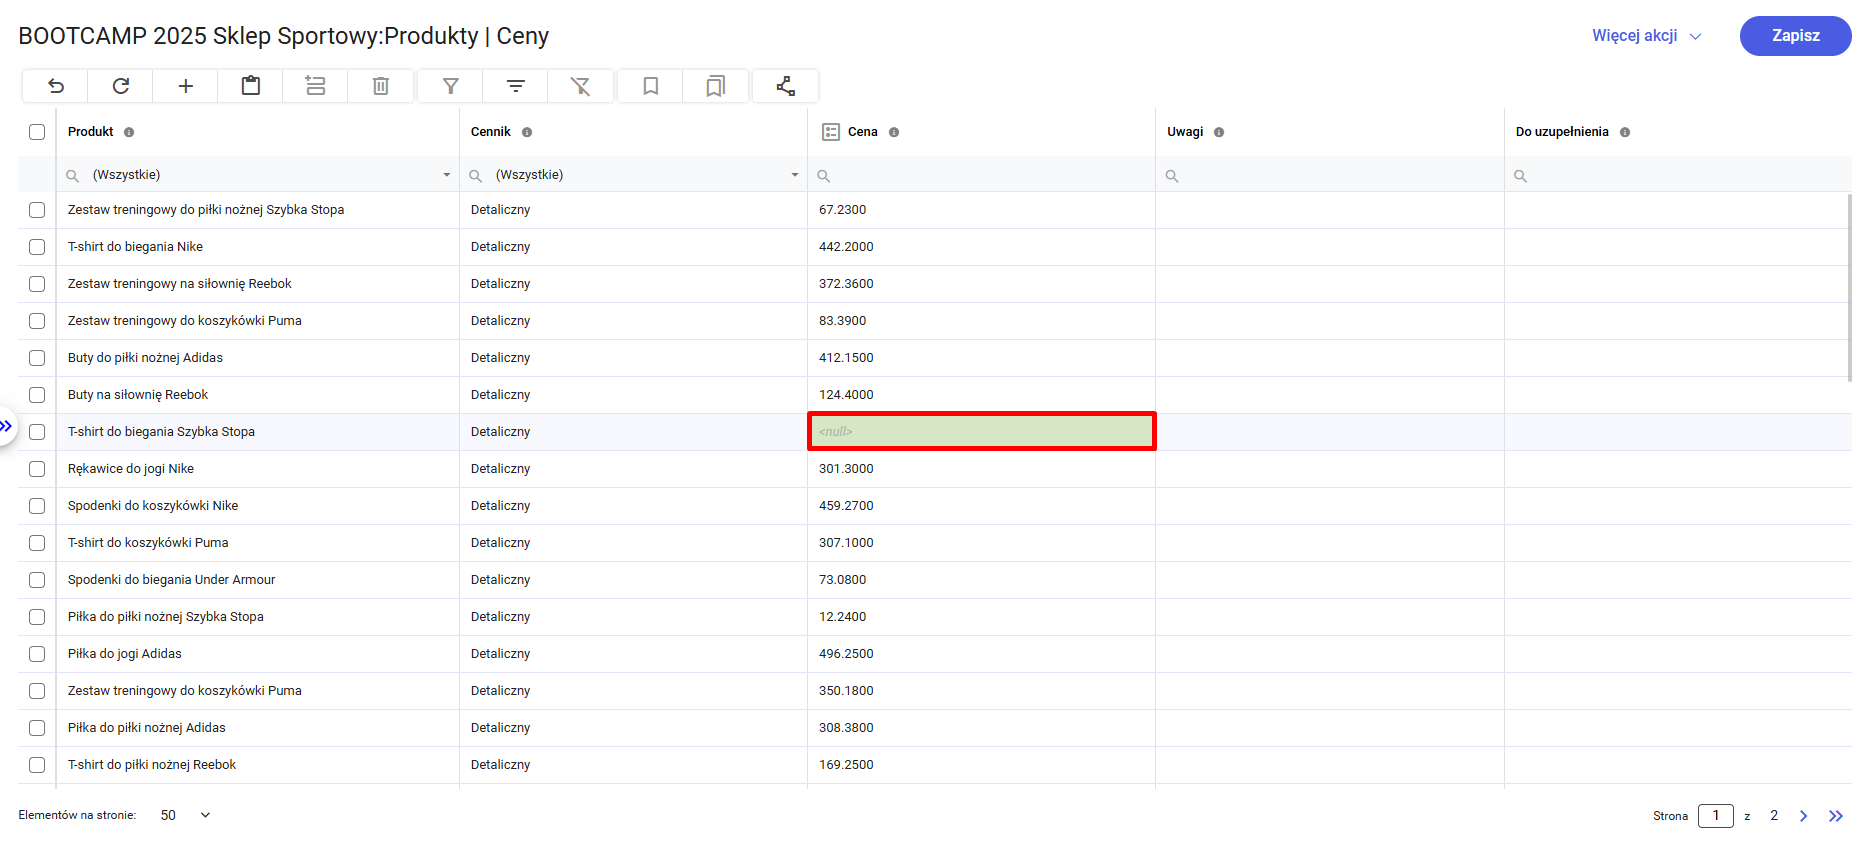Open the Więcej akcji menu
The height and width of the screenshot is (845, 1861).
click(1646, 36)
